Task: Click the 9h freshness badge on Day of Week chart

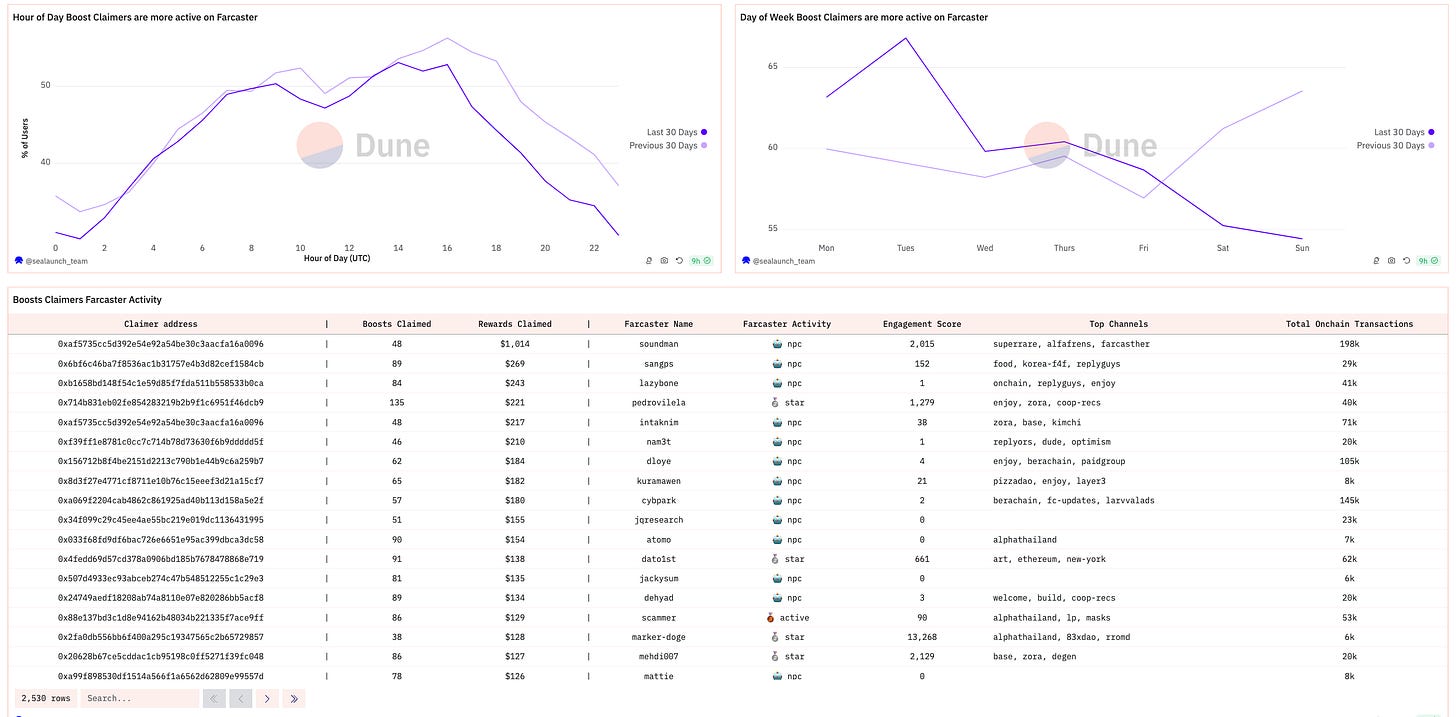Action: (x=1427, y=260)
